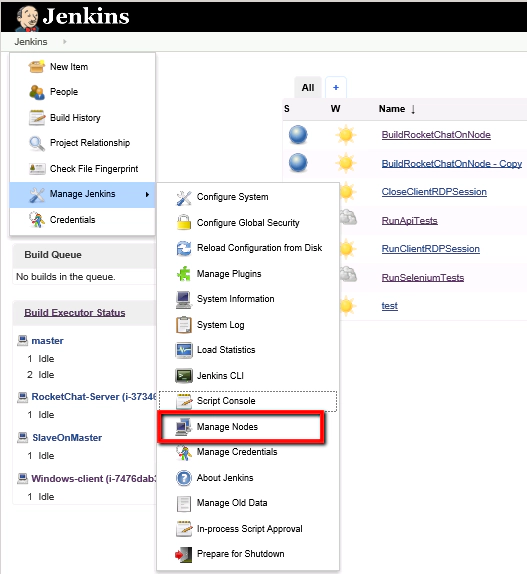Open the CloseClientRDPSession job link
527x574 pixels.
point(434,192)
